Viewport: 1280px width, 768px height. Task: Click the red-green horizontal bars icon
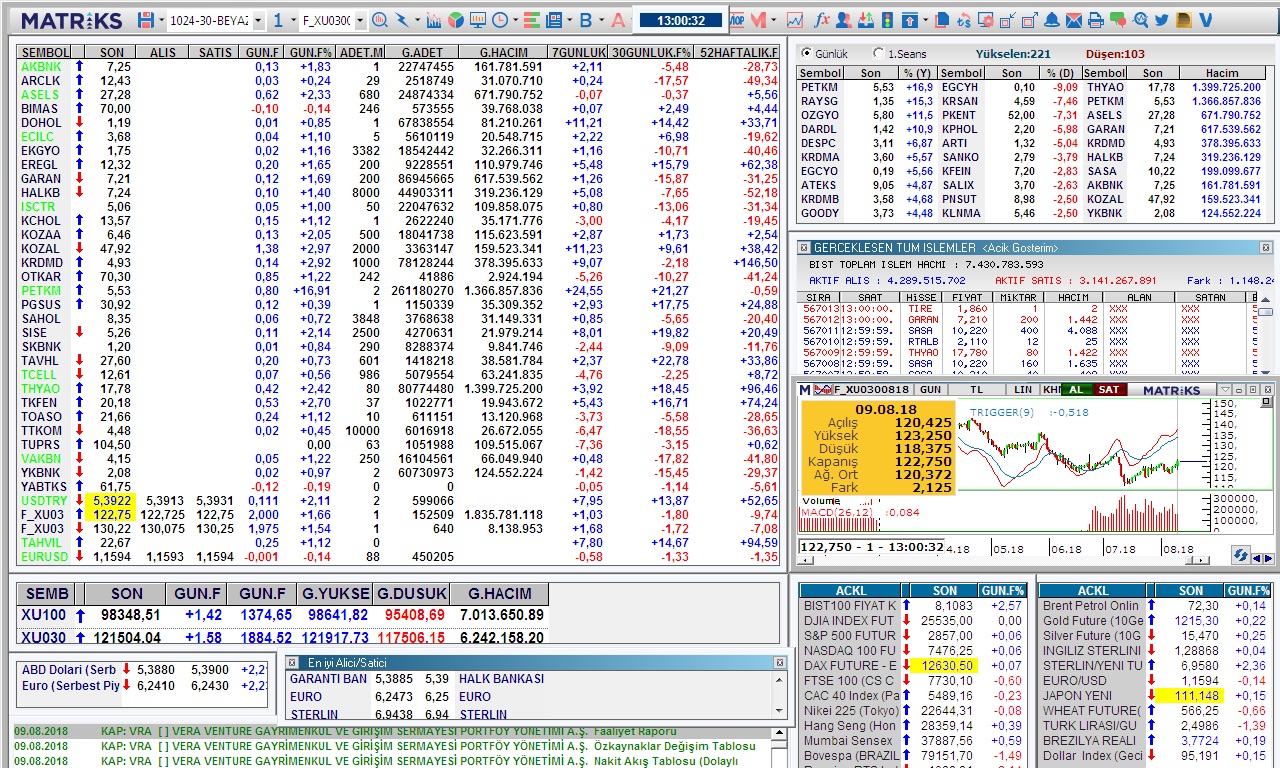[531, 20]
